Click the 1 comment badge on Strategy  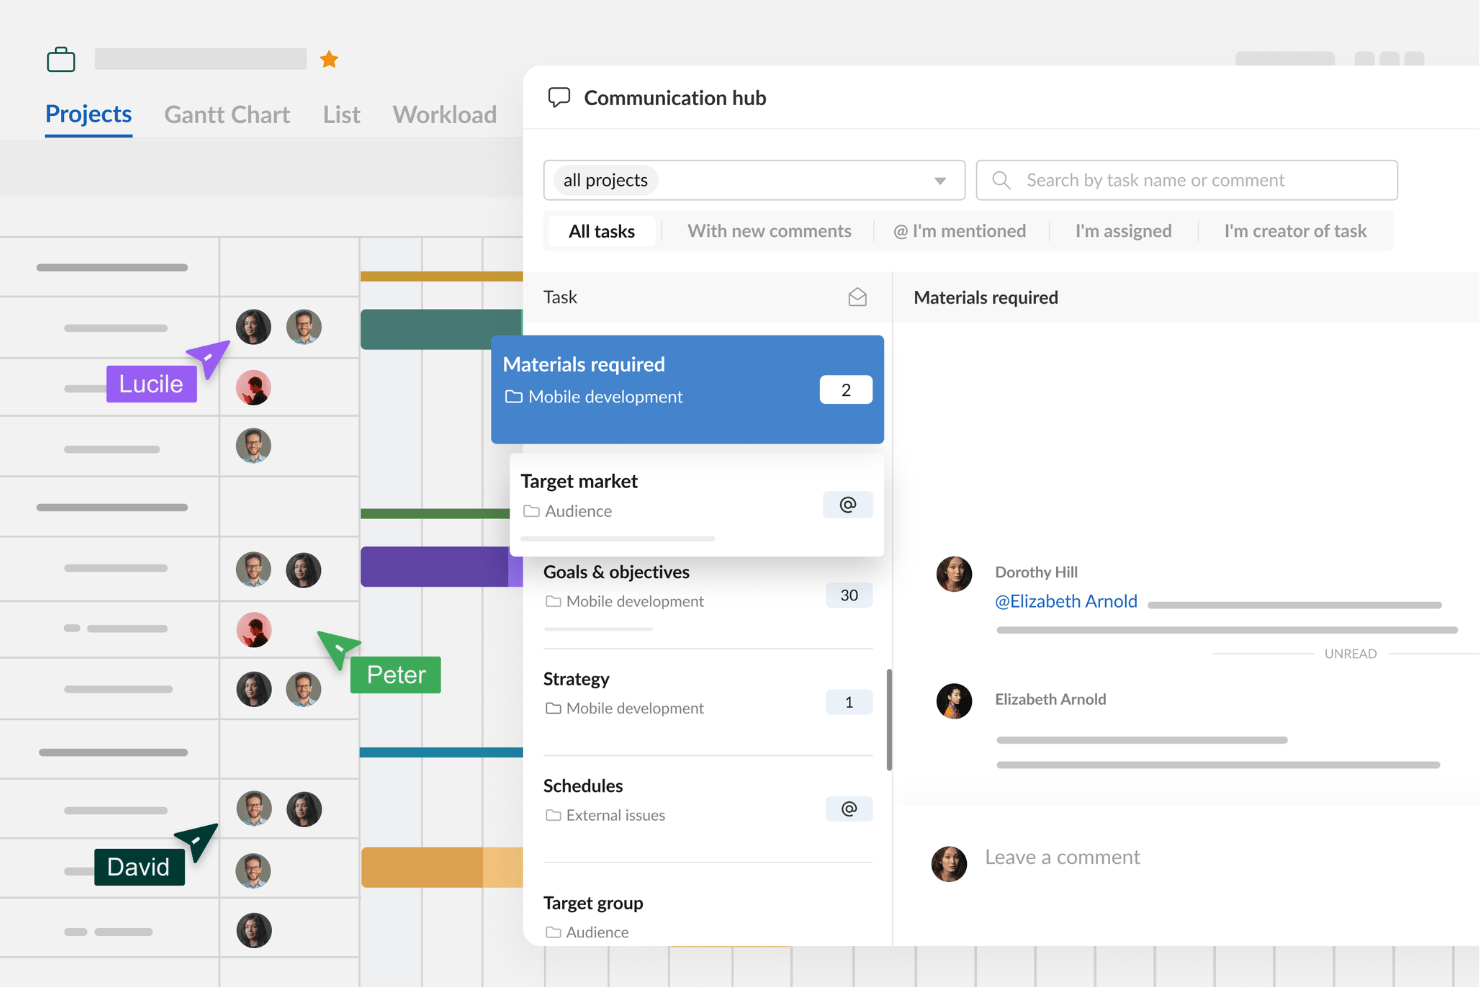coord(849,702)
